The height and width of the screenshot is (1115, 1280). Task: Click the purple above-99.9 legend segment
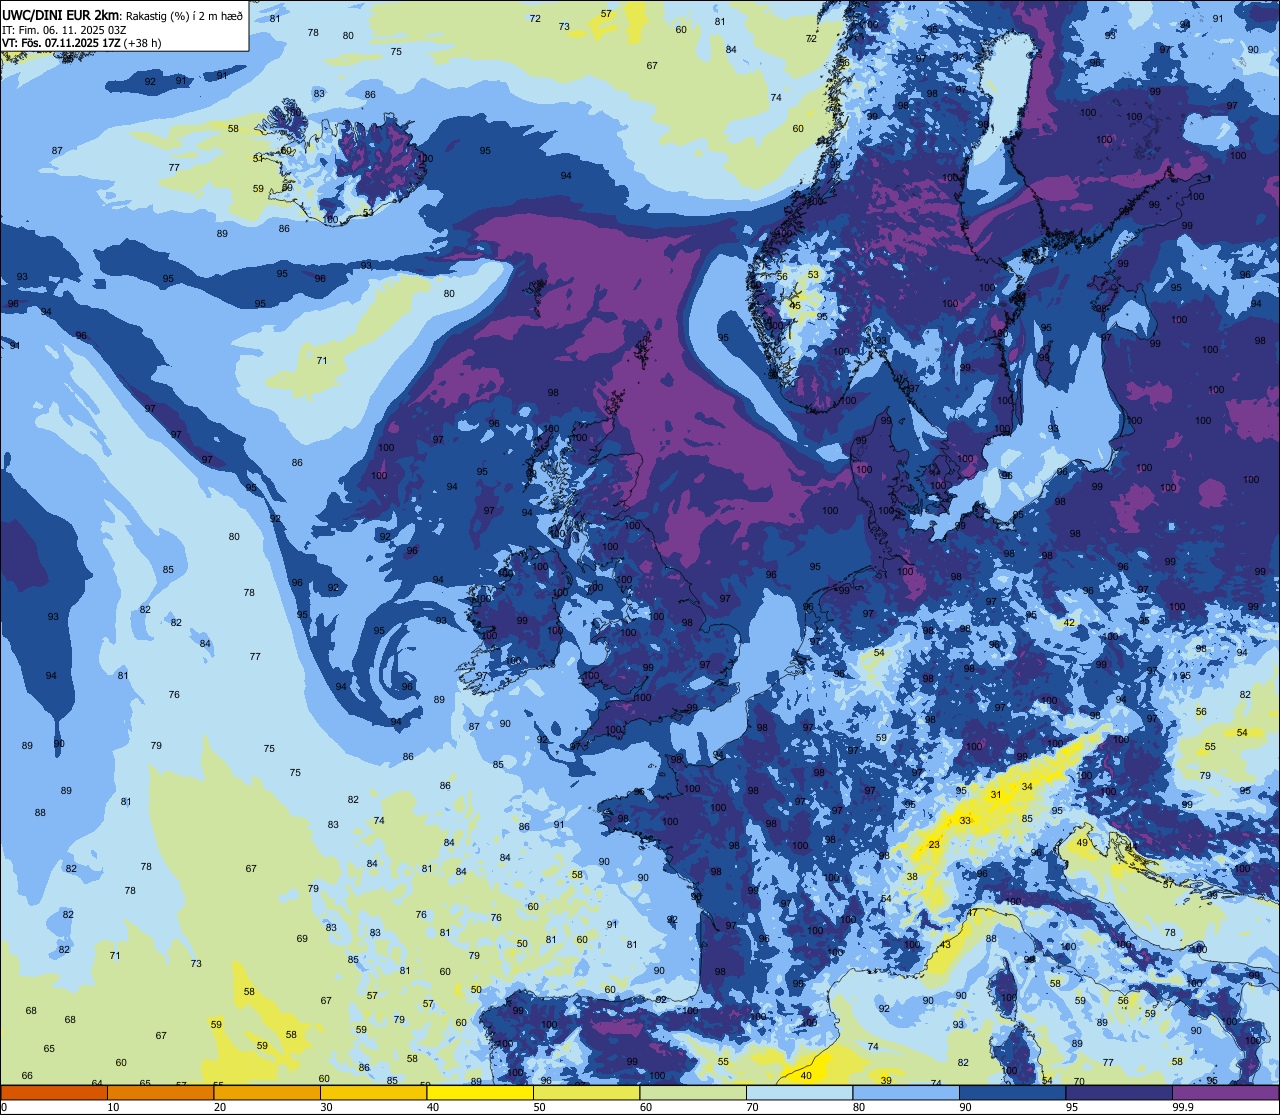coord(1225,1092)
